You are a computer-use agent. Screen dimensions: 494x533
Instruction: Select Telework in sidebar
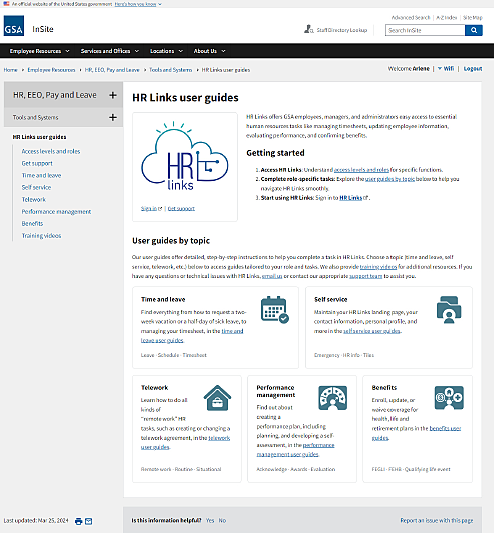(x=34, y=200)
